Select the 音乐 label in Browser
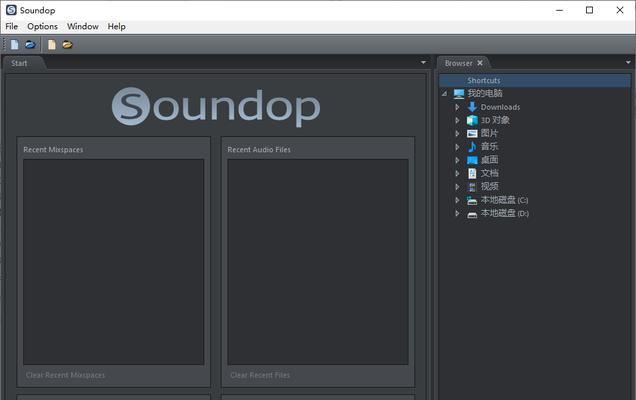Image resolution: width=636 pixels, height=400 pixels. coord(489,147)
